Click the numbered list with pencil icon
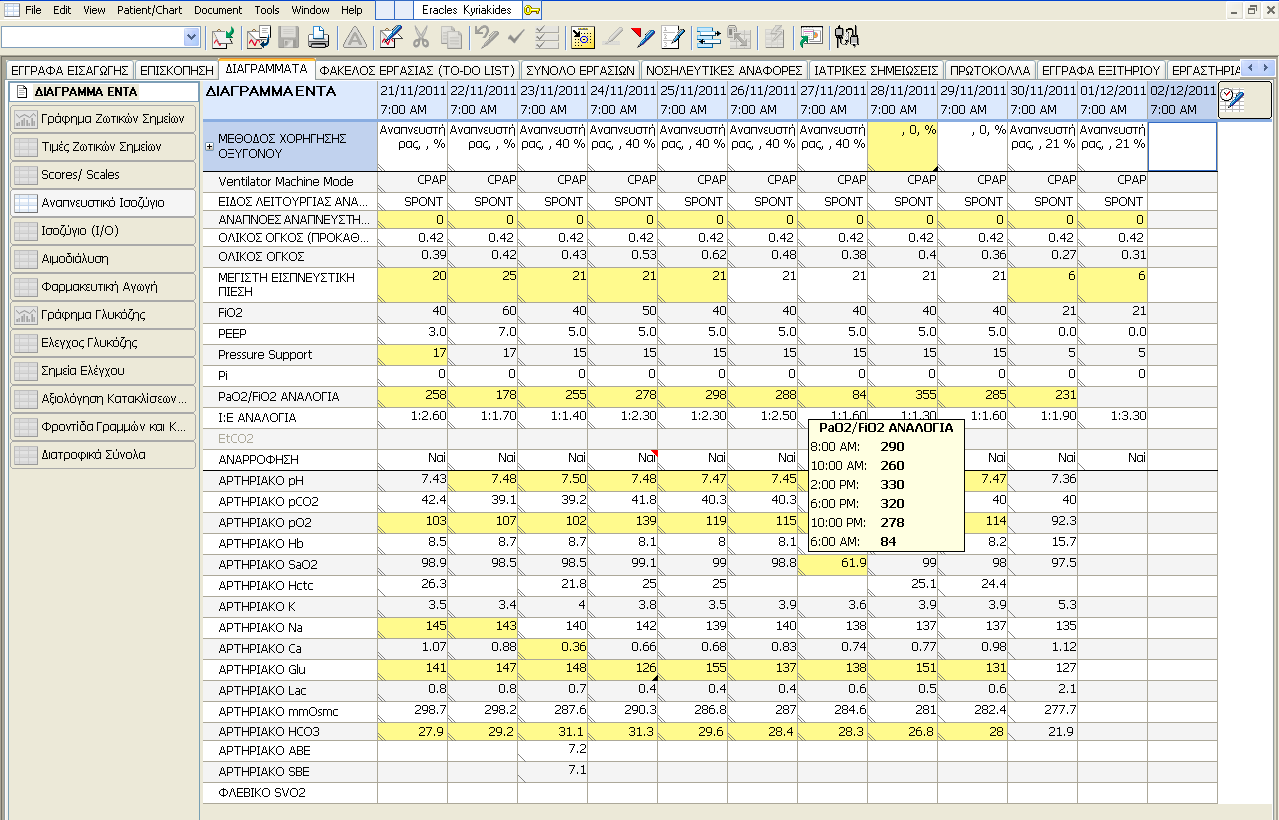1279x820 pixels. tap(673, 38)
